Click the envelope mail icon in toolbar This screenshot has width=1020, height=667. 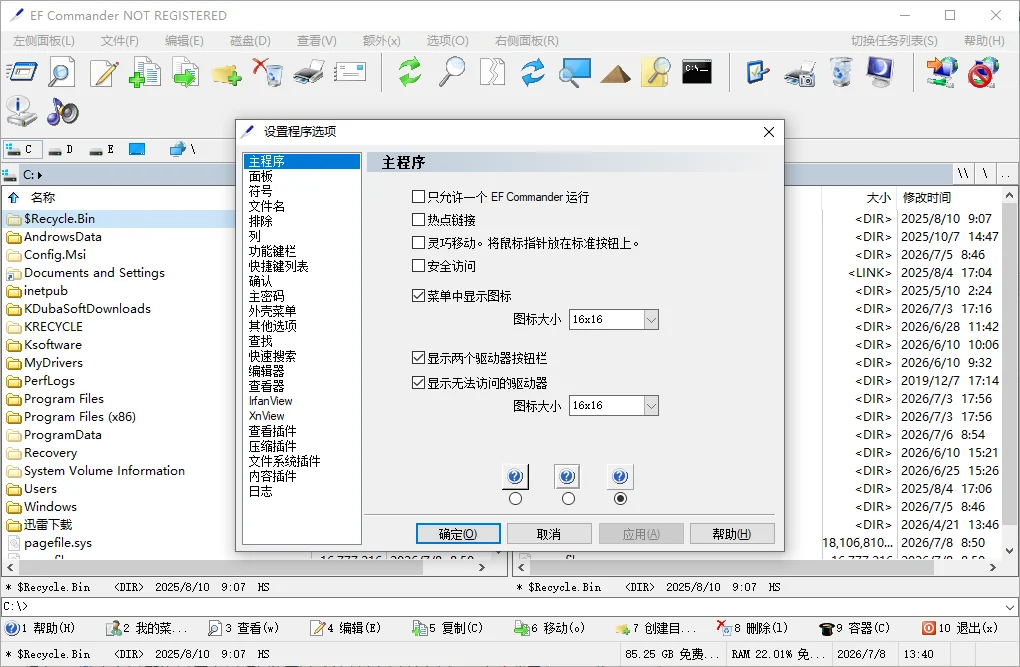[x=351, y=72]
